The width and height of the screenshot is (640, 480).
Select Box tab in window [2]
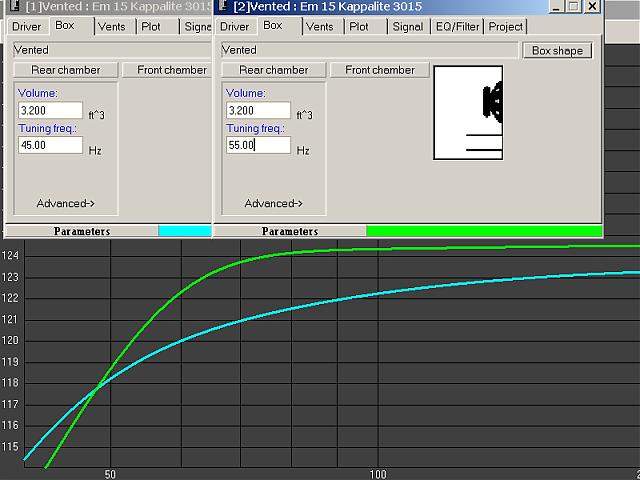point(273,26)
